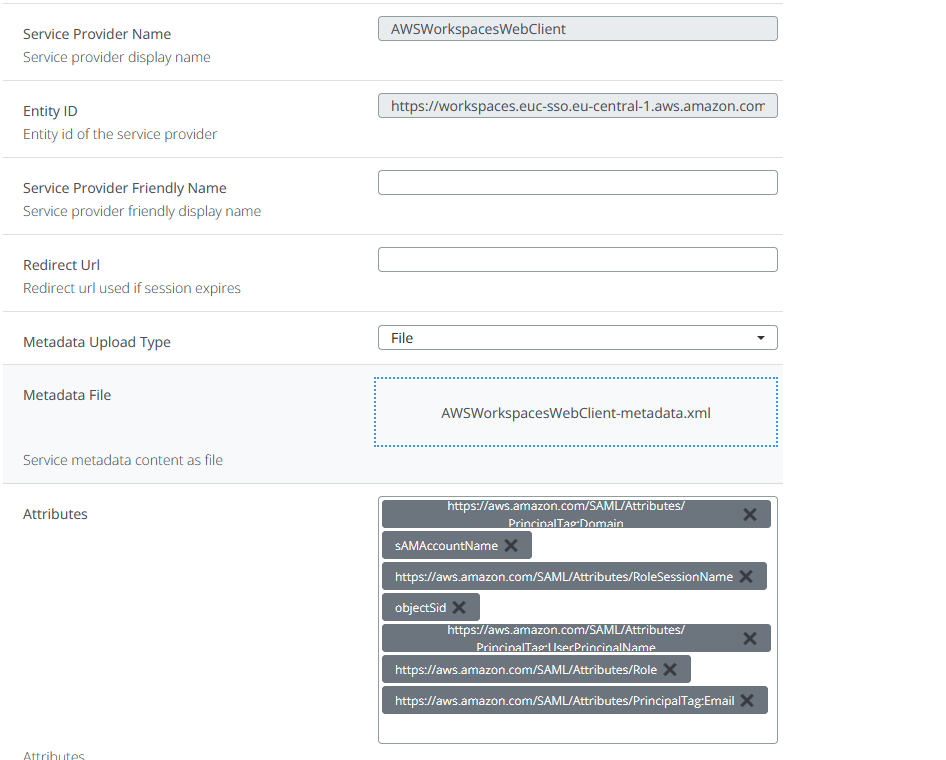
Task: Click the Service Provider Name field
Action: (577, 29)
